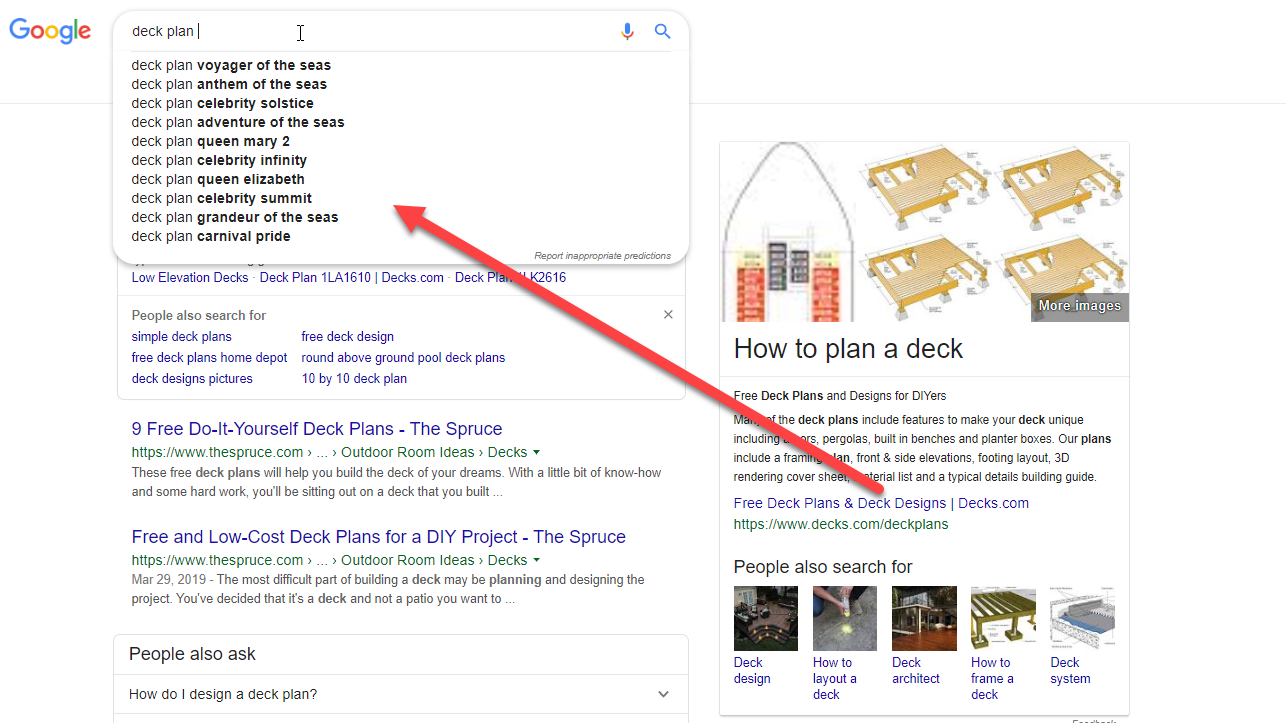Click the blue search magnifier icon
1286x723 pixels.
click(x=662, y=31)
